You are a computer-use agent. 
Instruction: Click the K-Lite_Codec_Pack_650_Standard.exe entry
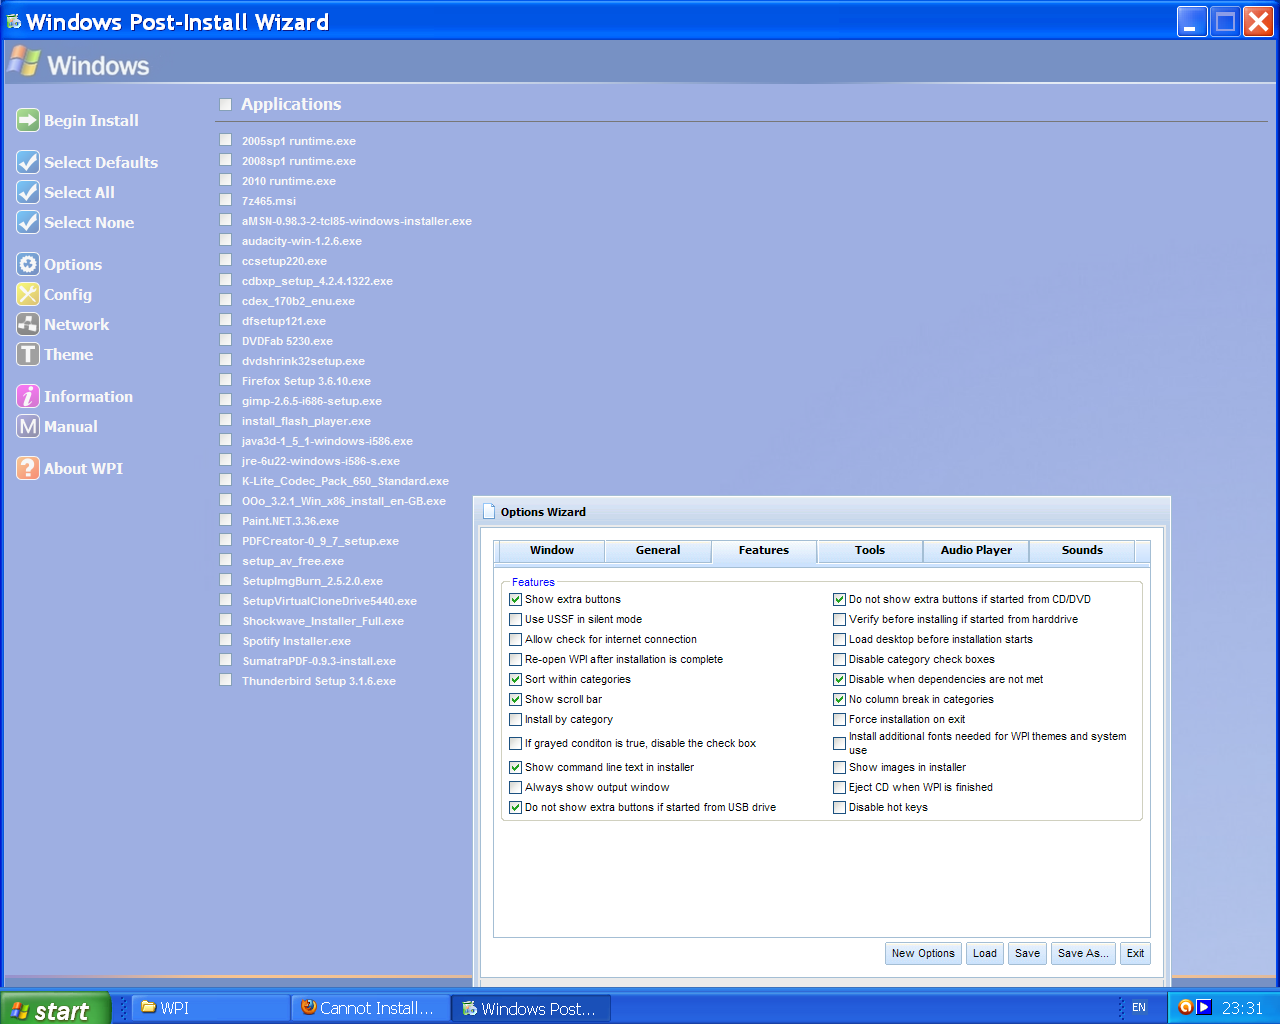[x=345, y=481]
